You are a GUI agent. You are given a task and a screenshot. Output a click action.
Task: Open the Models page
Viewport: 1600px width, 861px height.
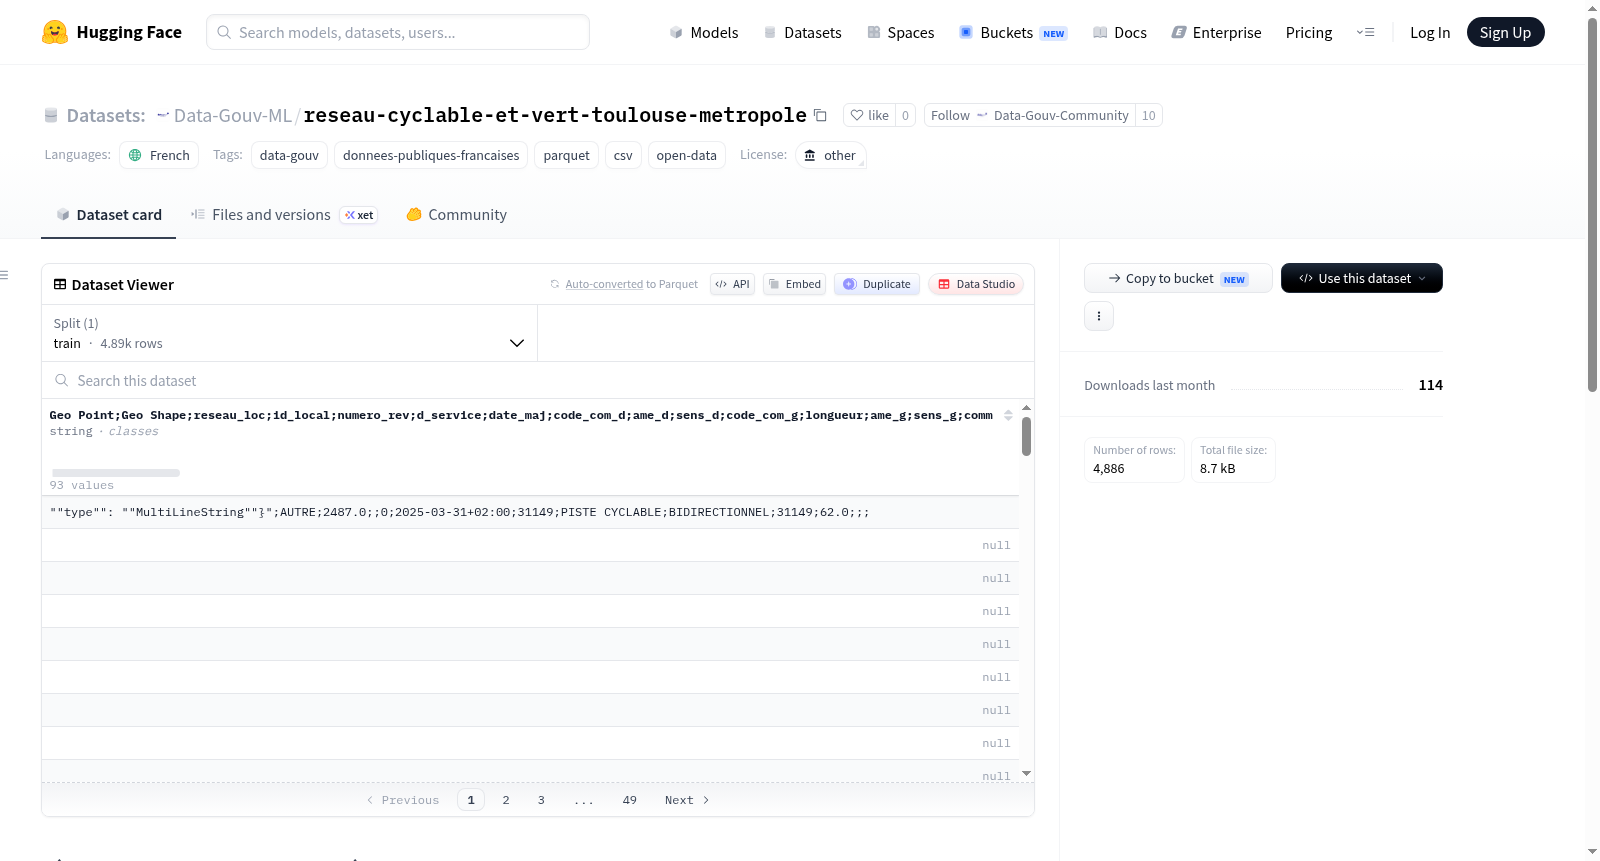(x=704, y=32)
